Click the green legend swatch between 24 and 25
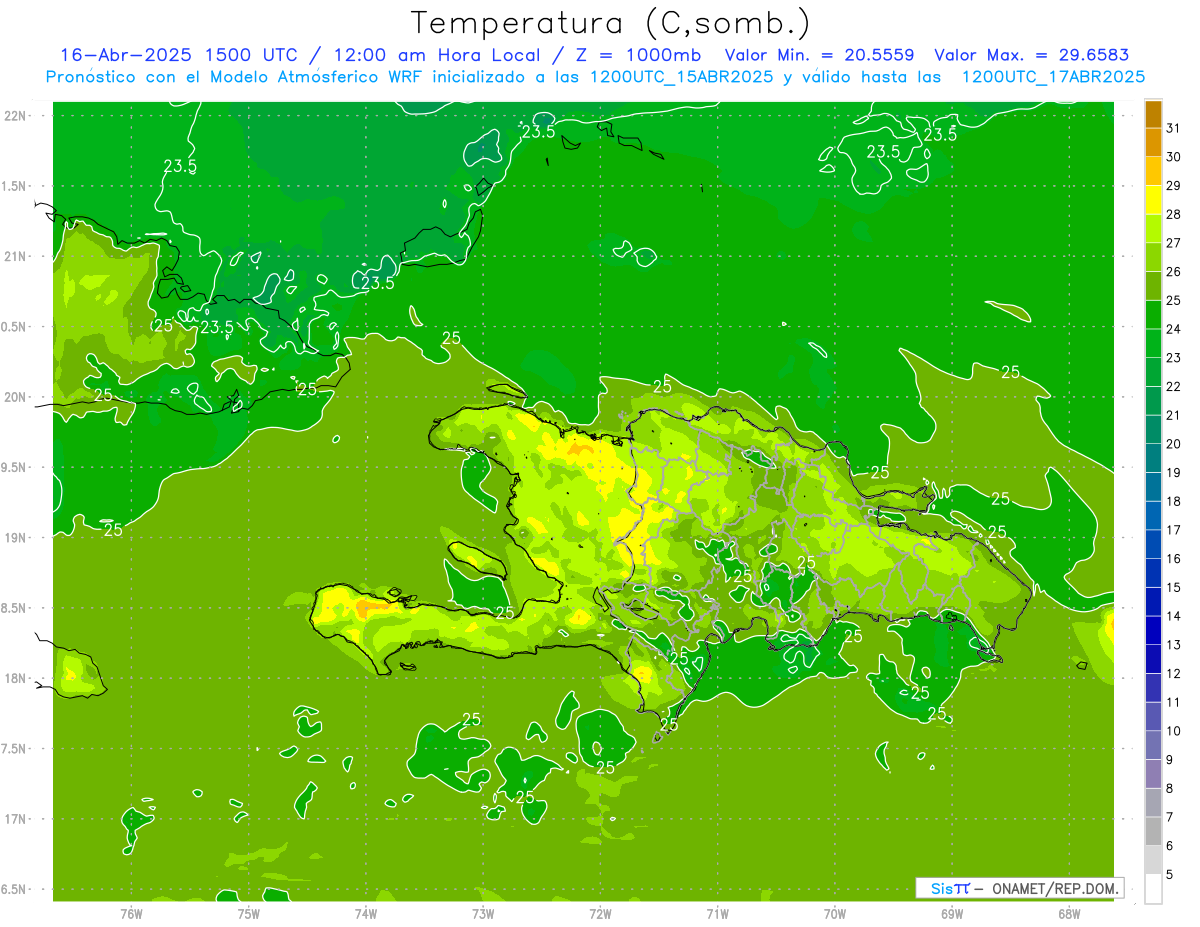This screenshot has width=1200, height=927. 1153,315
